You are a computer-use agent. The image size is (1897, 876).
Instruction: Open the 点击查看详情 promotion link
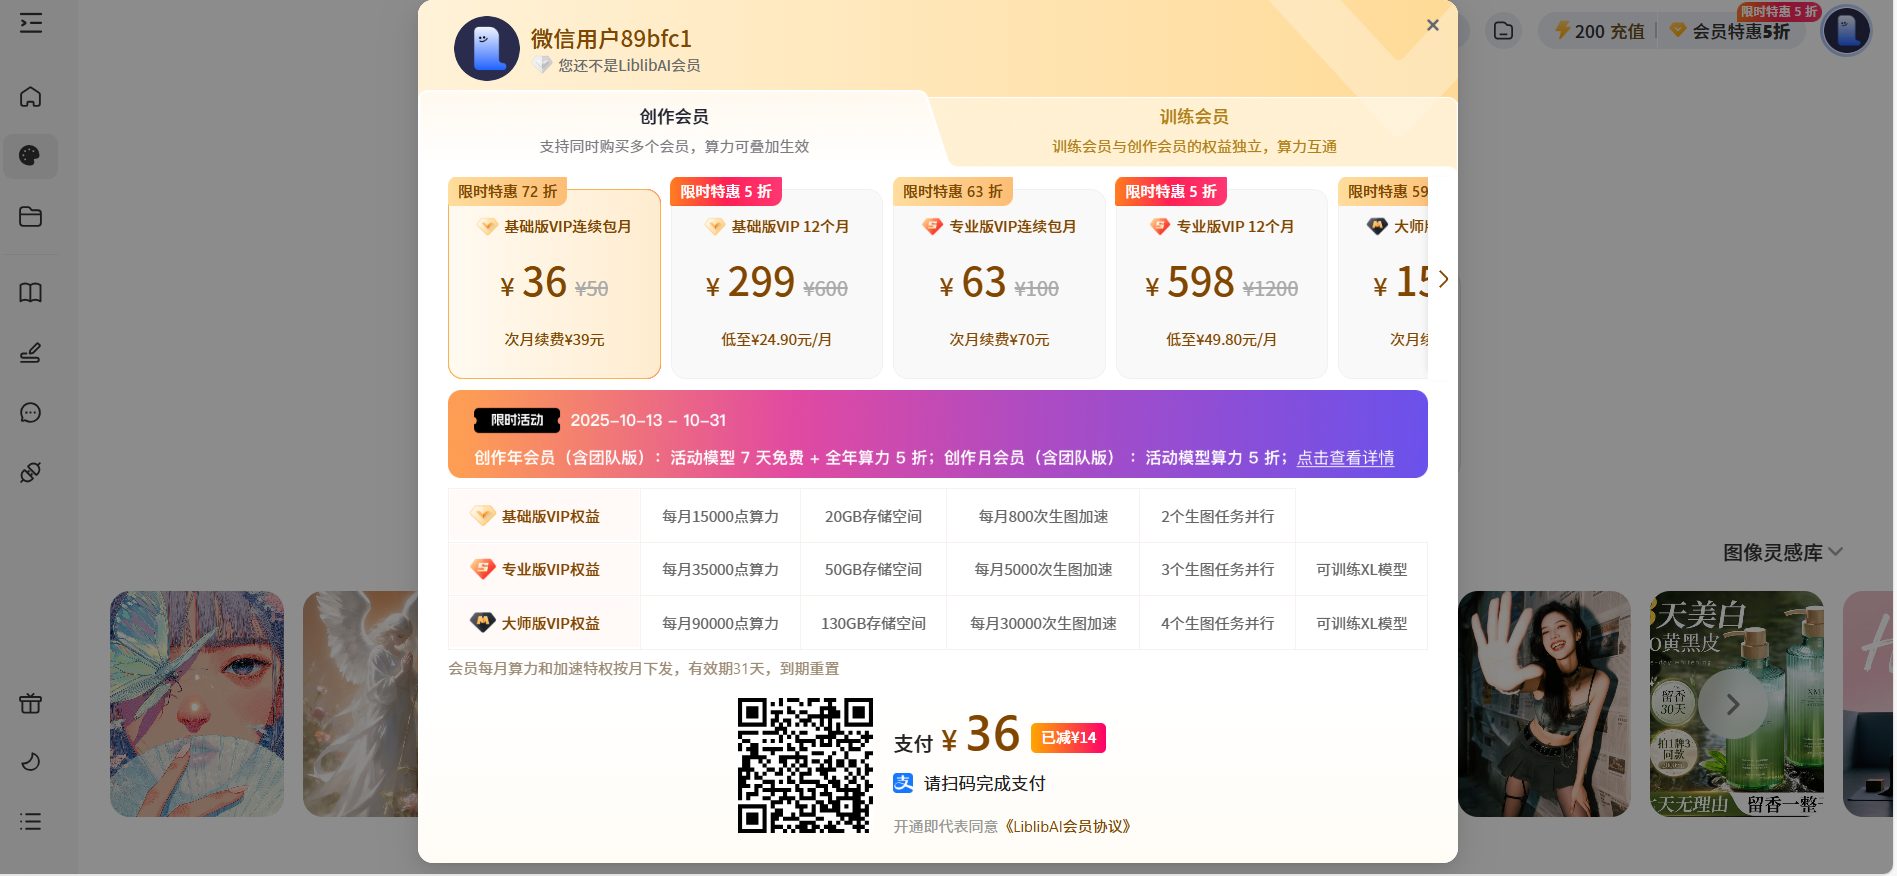(1345, 458)
